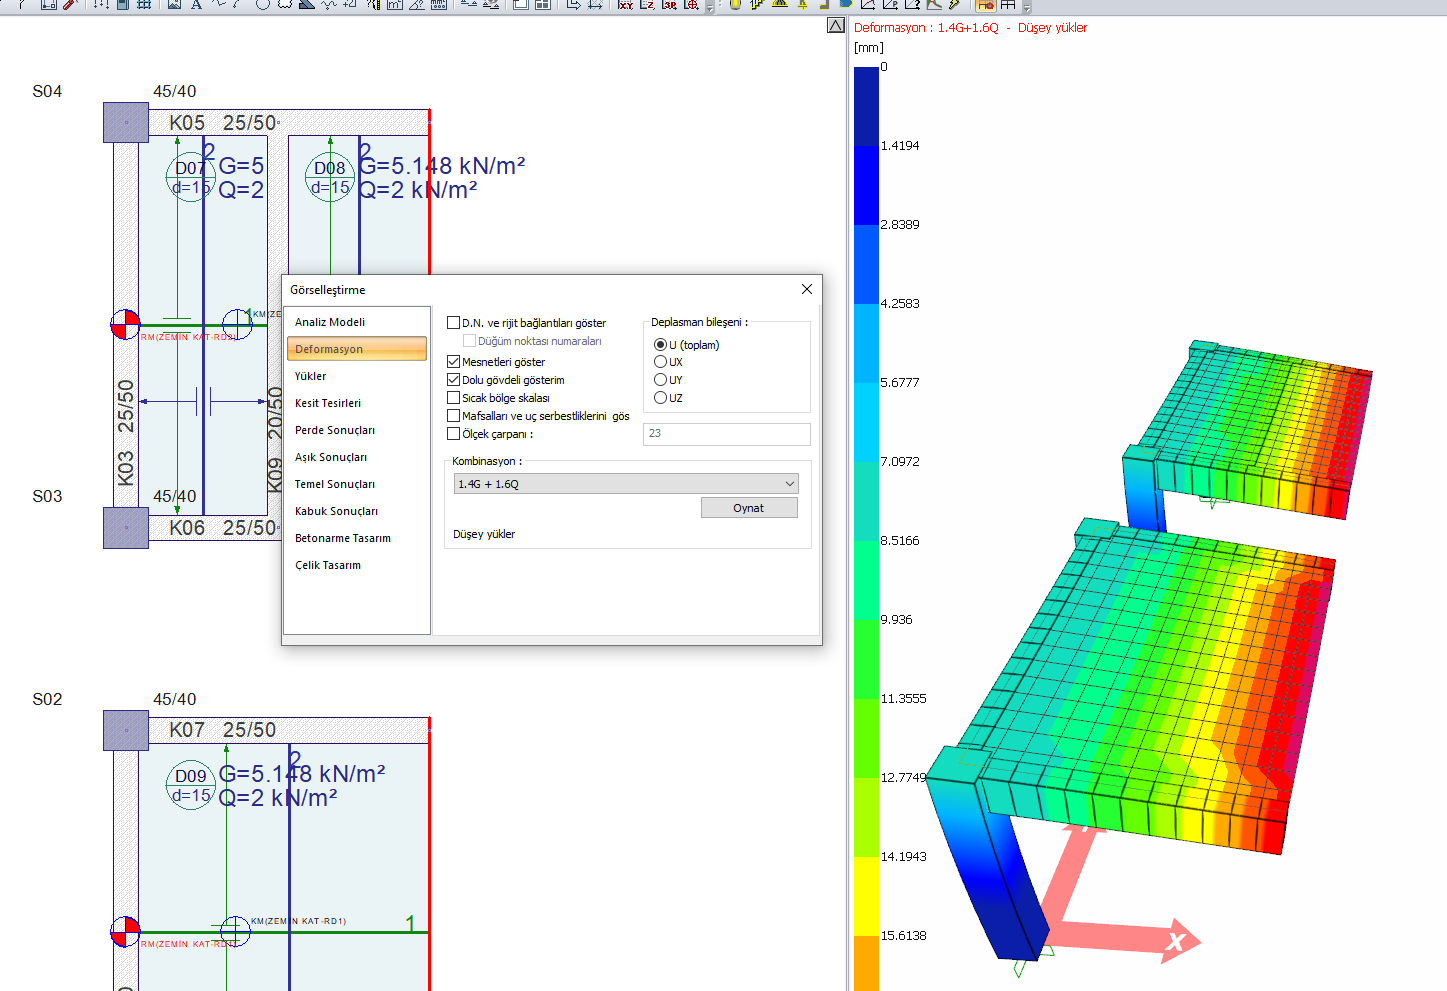This screenshot has width=1447, height=991.
Task: Enable Sıcak bölge skalası
Action: [x=453, y=398]
